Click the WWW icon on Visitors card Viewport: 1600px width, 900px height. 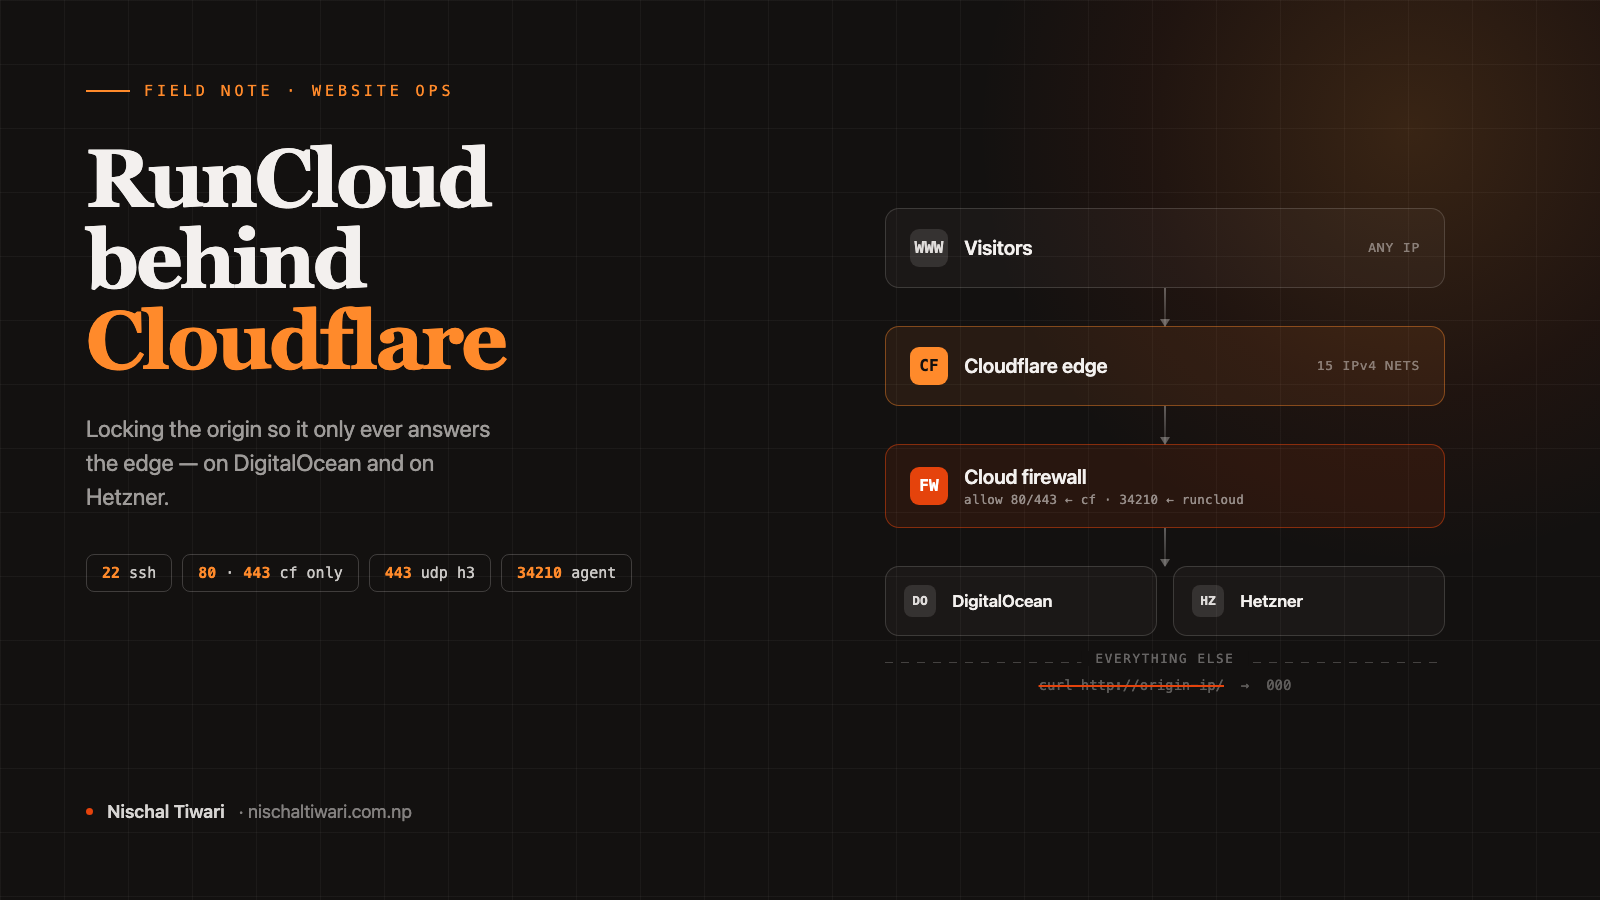click(x=929, y=248)
